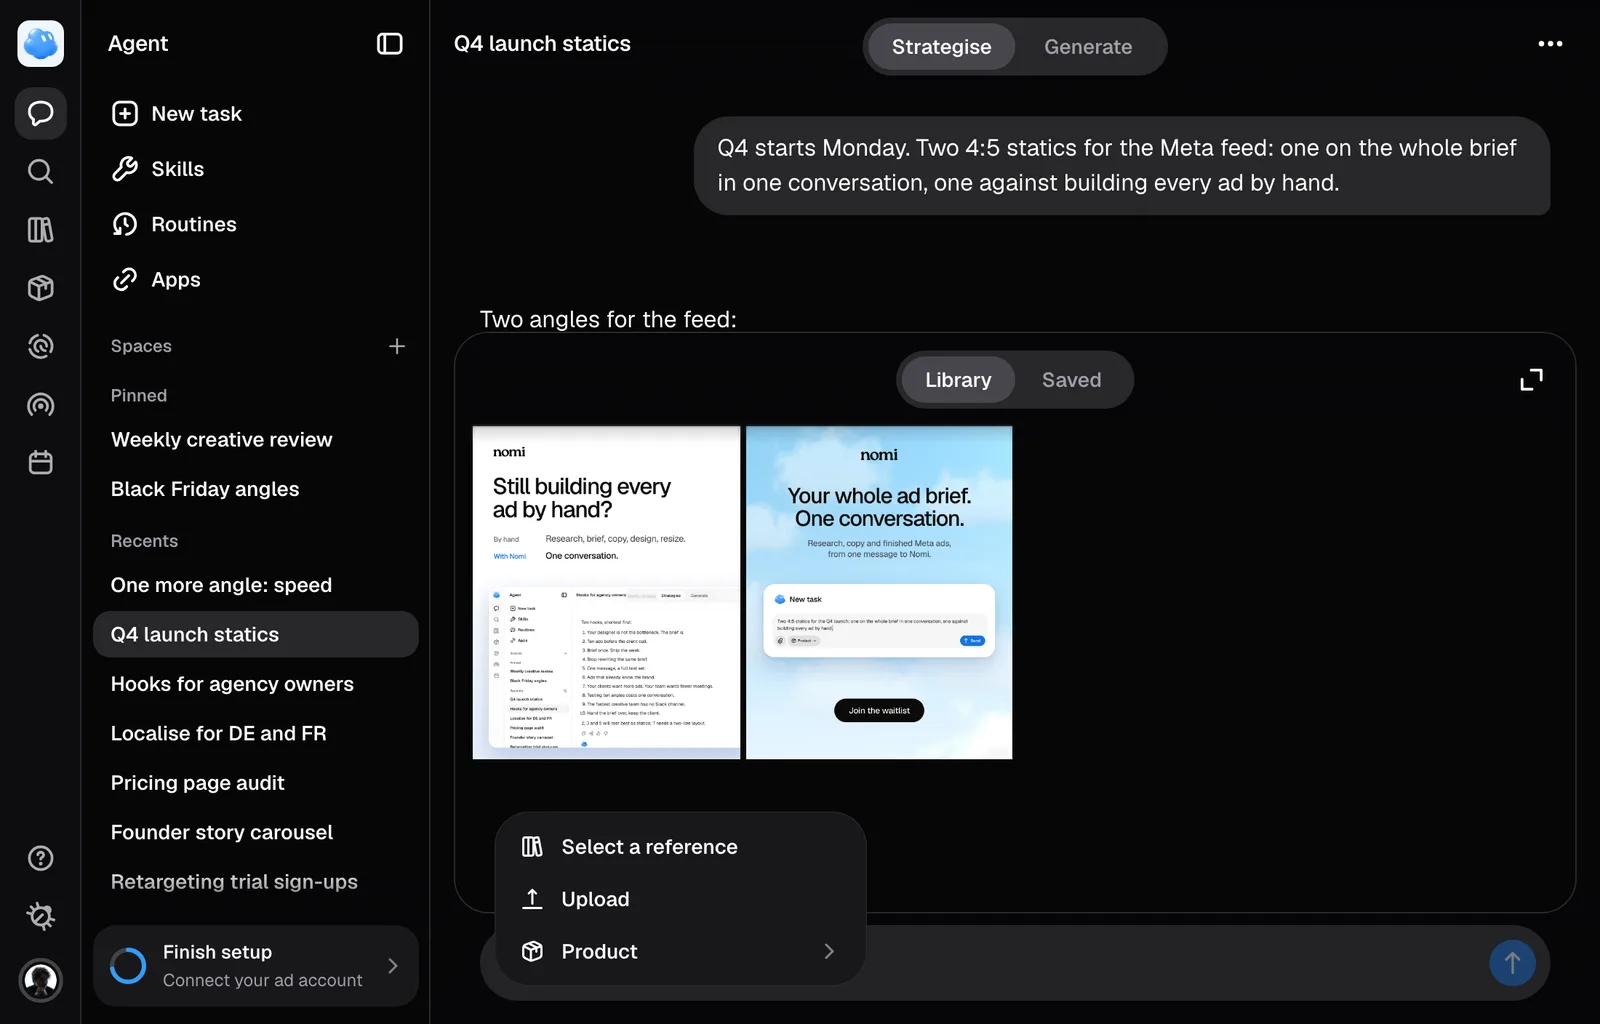
Task: Open the user profile avatar
Action: click(41, 980)
